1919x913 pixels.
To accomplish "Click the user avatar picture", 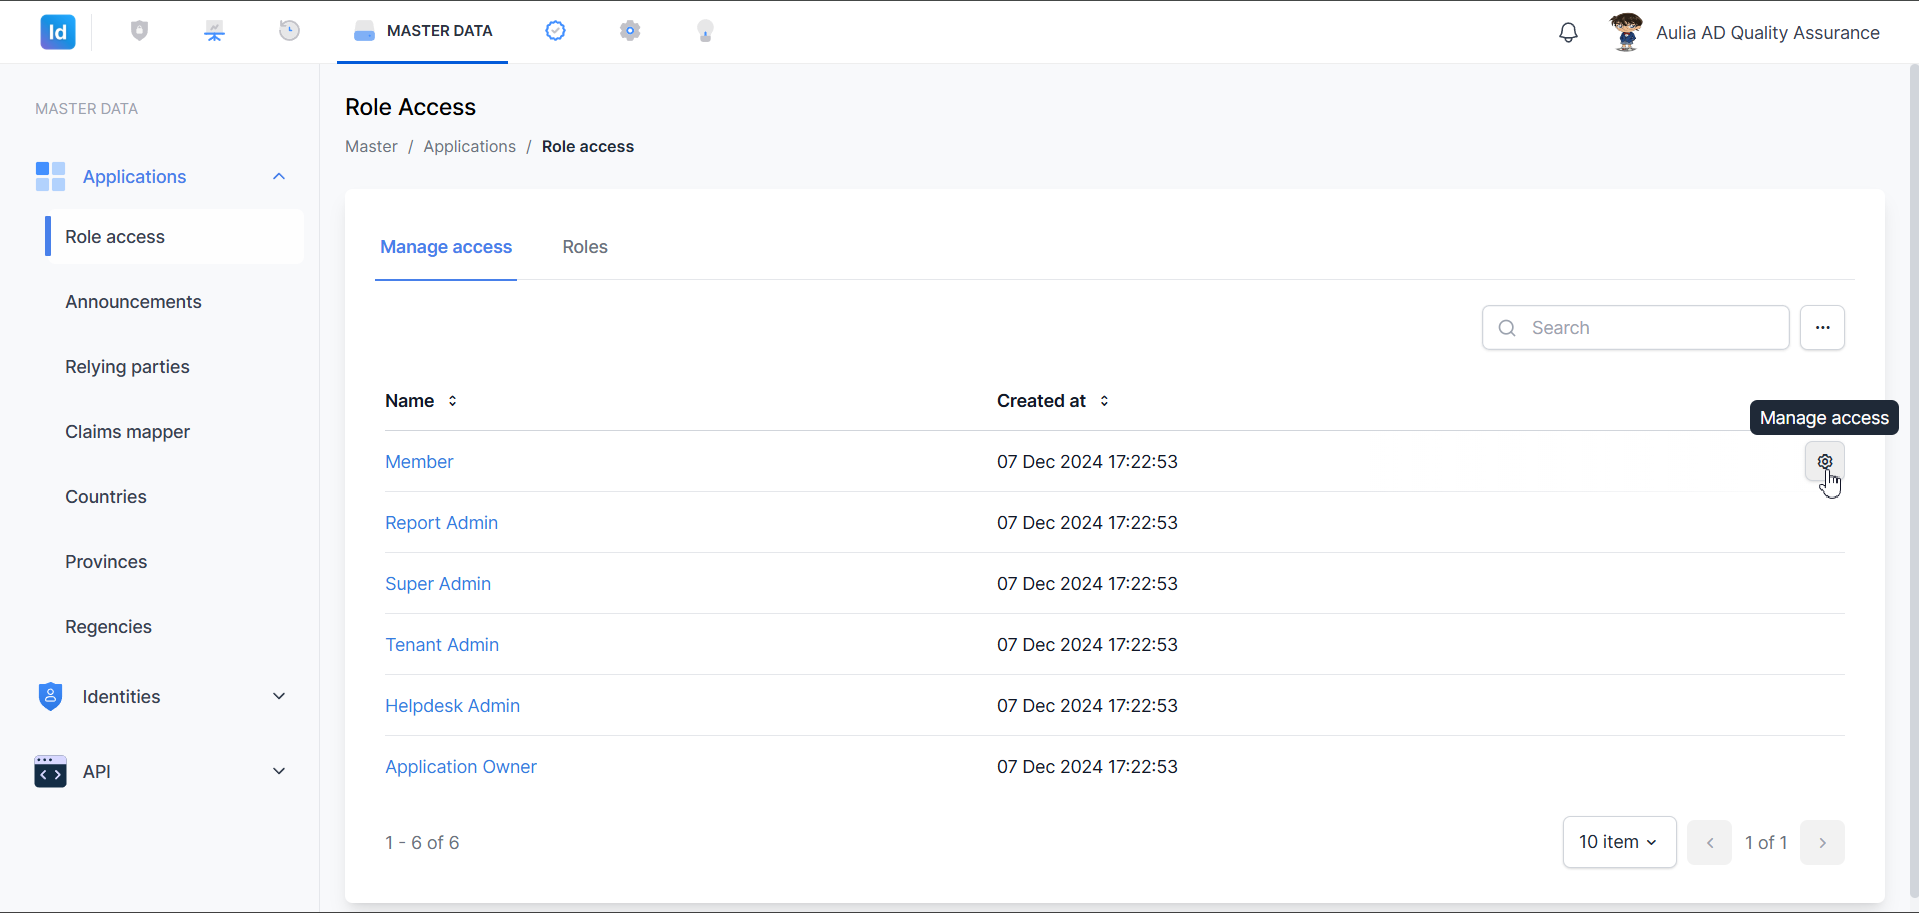I will [1626, 32].
